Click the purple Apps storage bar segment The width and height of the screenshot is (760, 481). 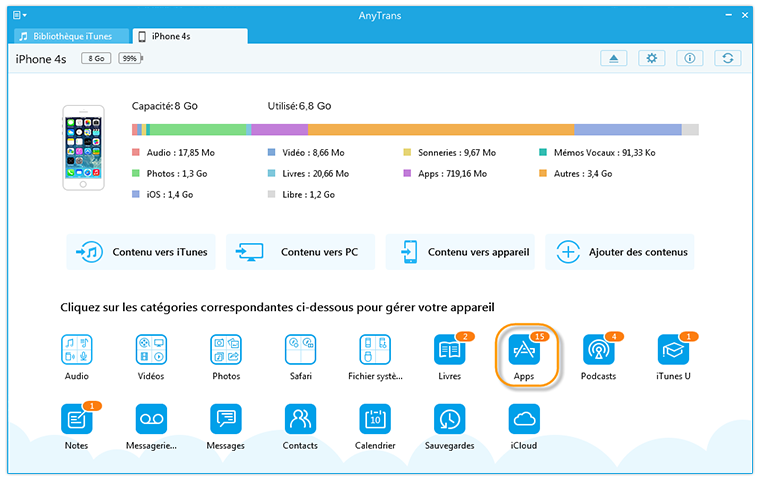point(280,129)
